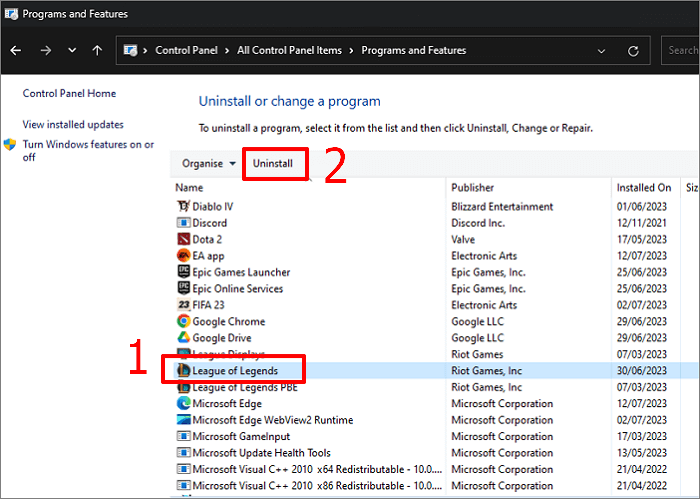Screen dimensions: 700x499
Task: Select Programs and Features breadcrumb
Action: 414,50
